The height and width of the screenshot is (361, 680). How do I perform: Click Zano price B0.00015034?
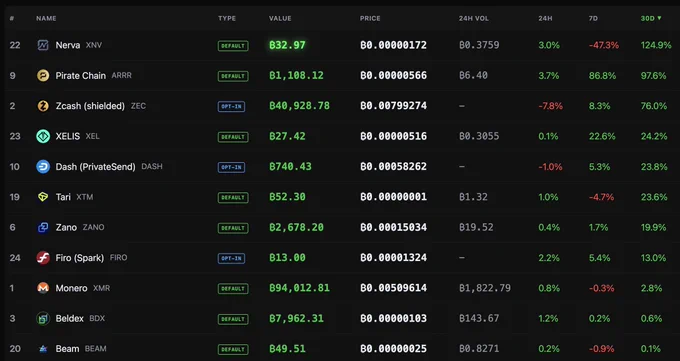tap(393, 227)
